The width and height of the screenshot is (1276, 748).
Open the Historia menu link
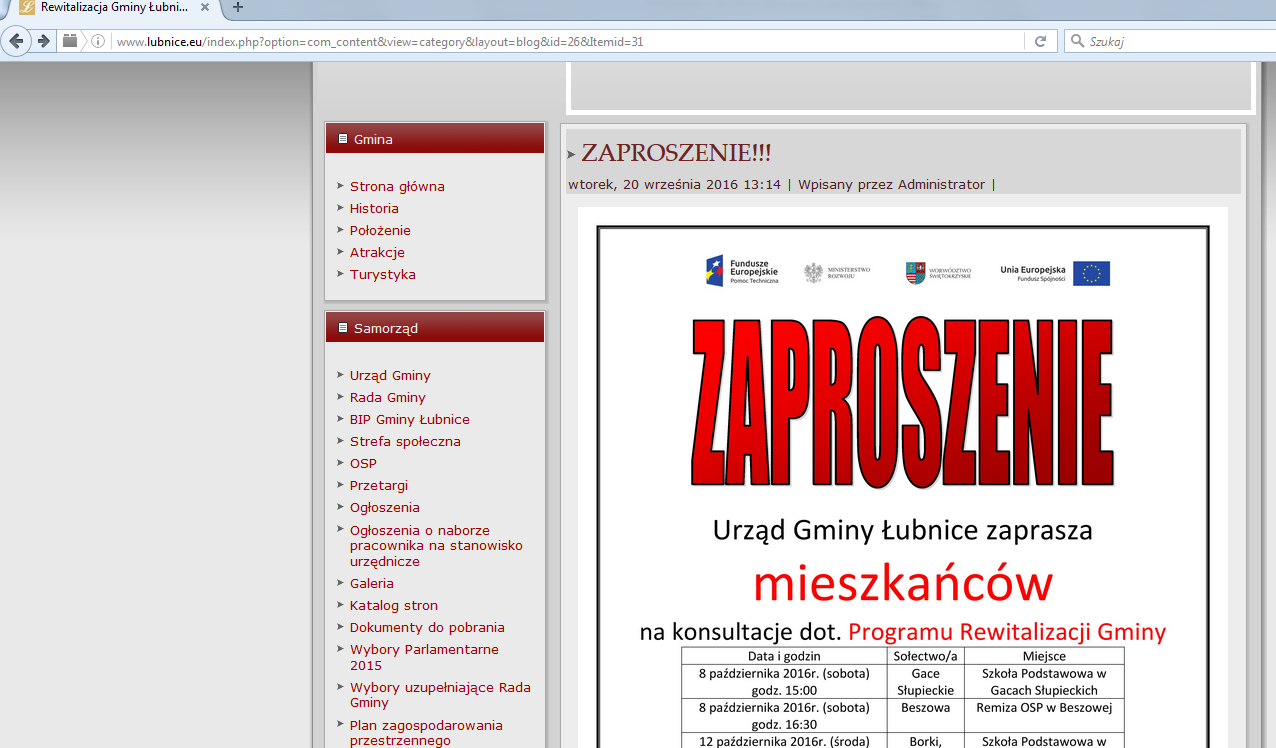tap(374, 208)
